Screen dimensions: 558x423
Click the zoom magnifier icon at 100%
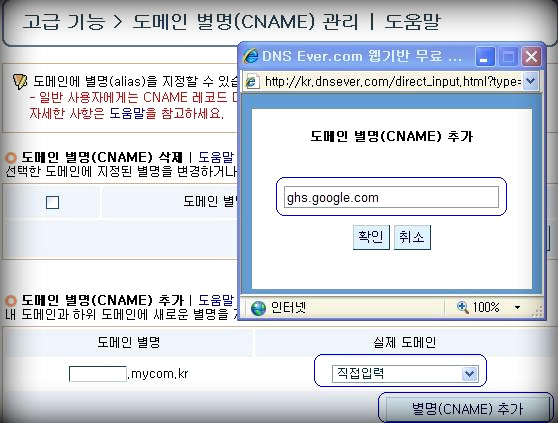[x=463, y=307]
